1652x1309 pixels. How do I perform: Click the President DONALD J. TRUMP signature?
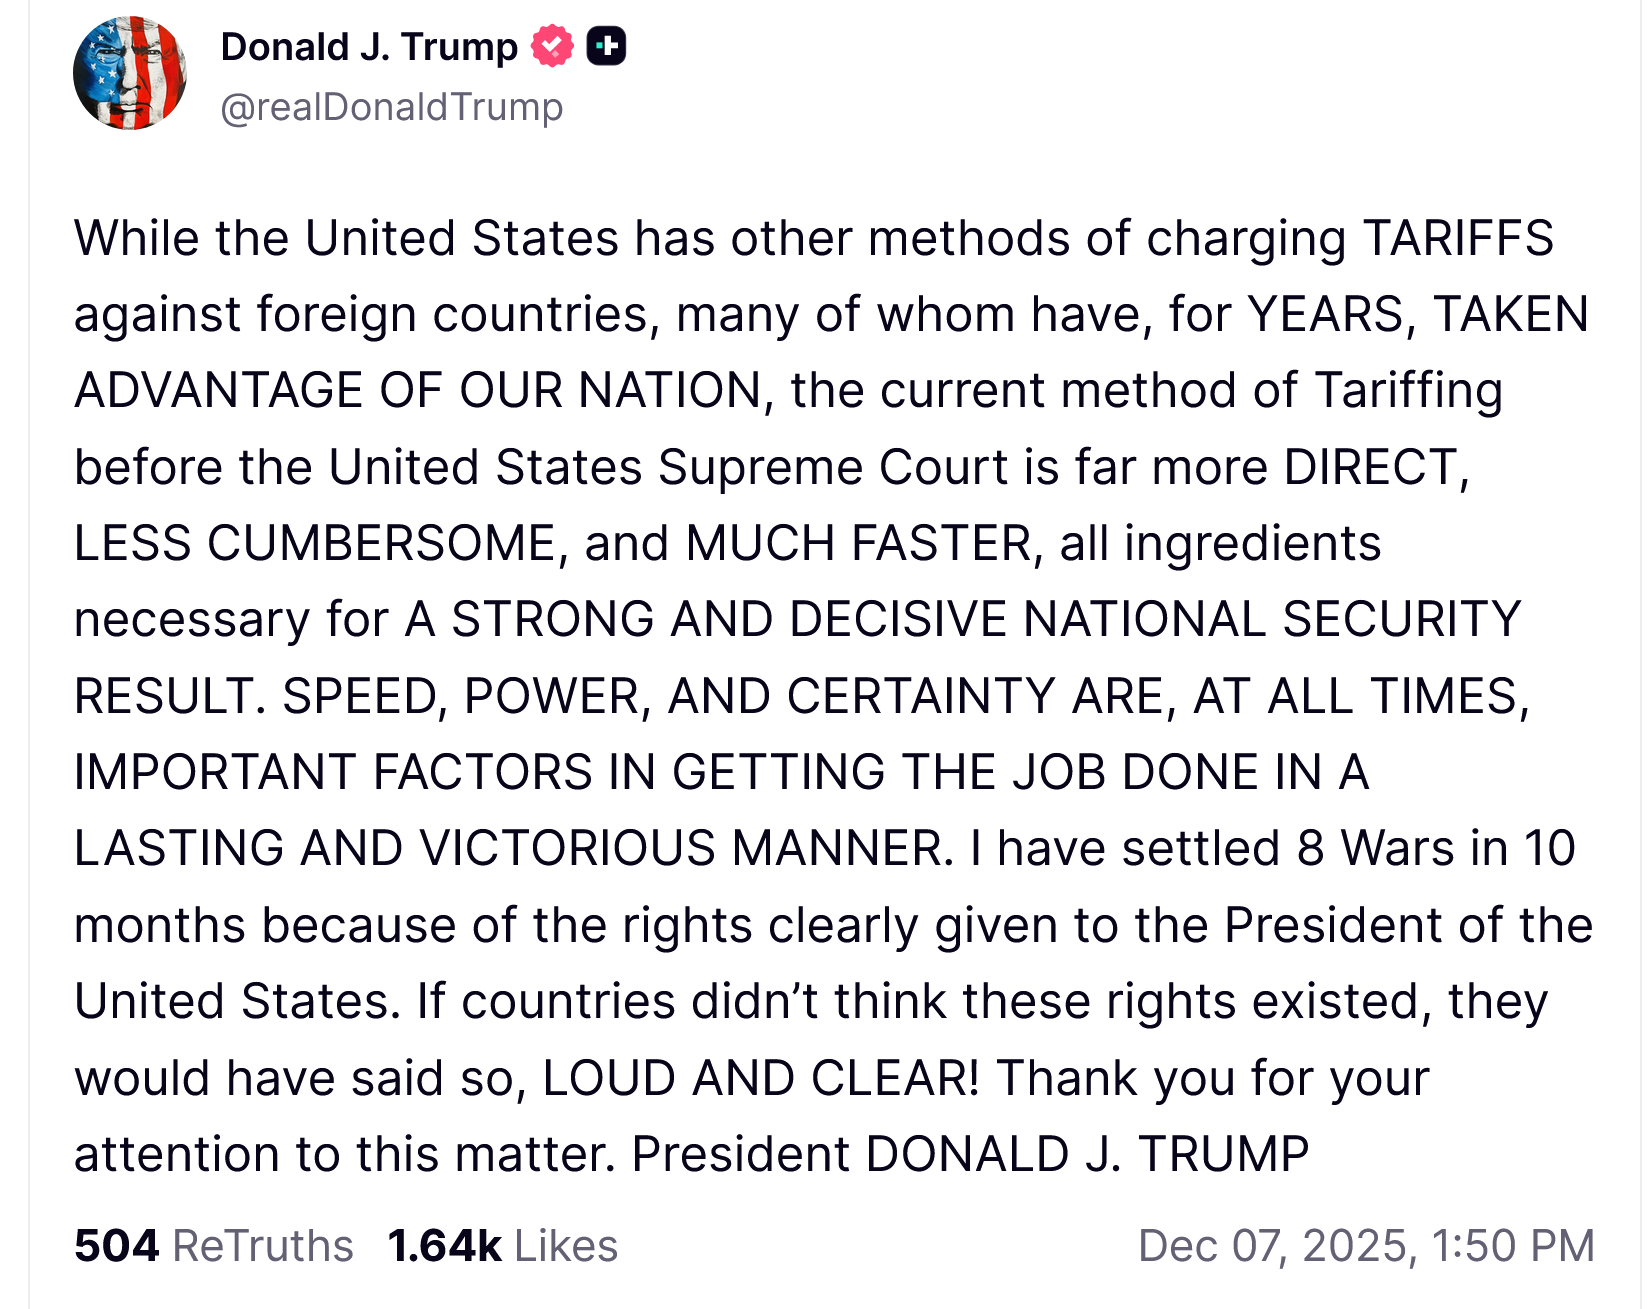point(970,1154)
